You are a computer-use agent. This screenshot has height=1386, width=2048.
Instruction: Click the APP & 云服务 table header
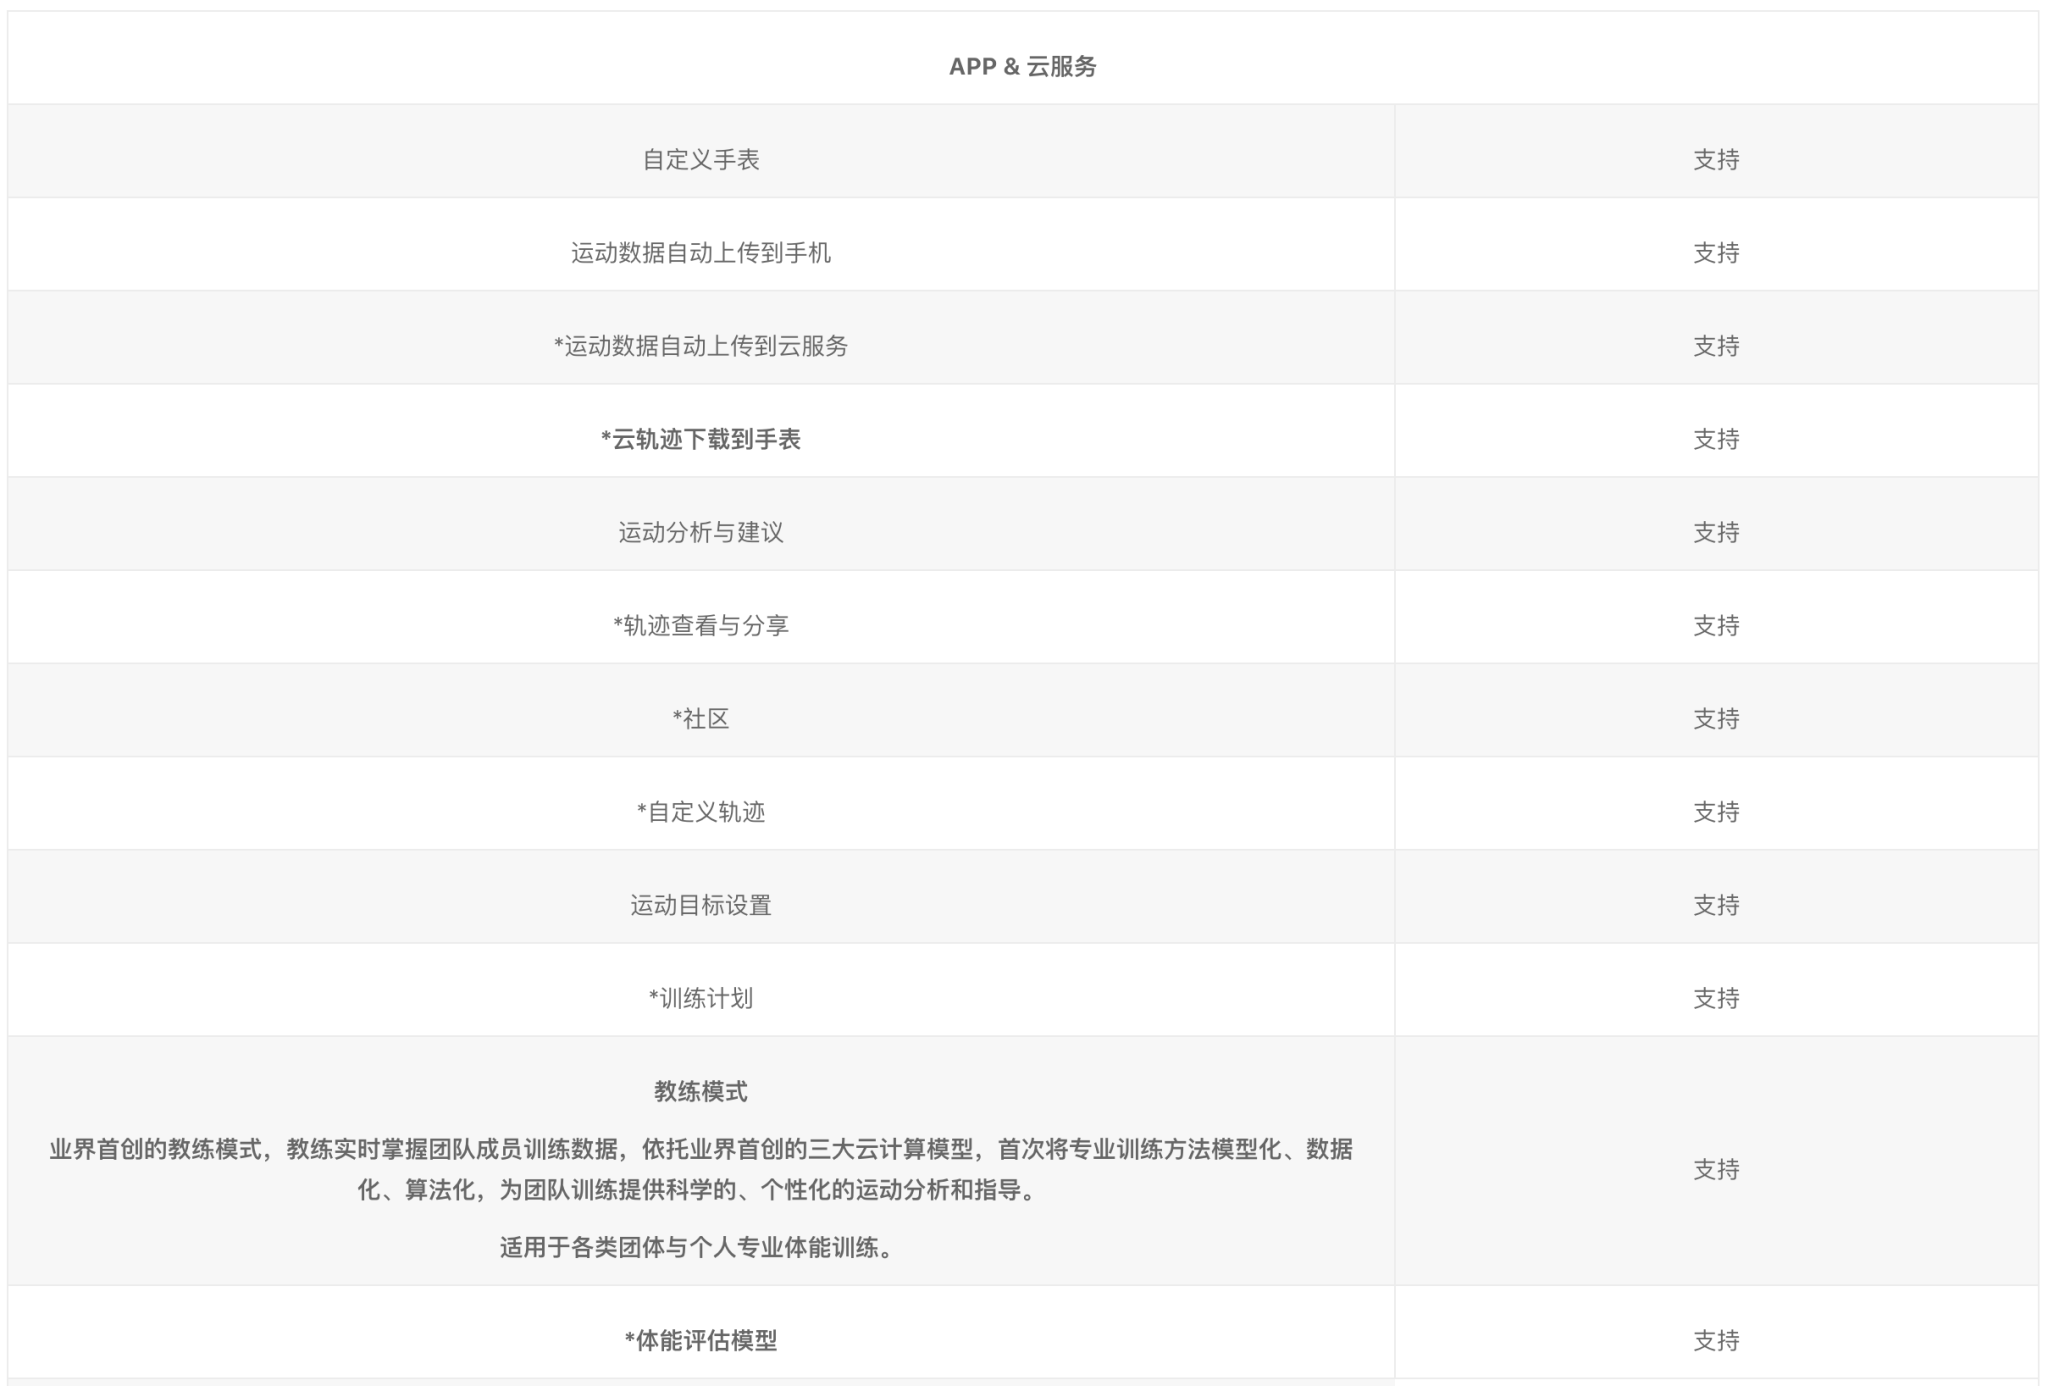click(x=1022, y=66)
